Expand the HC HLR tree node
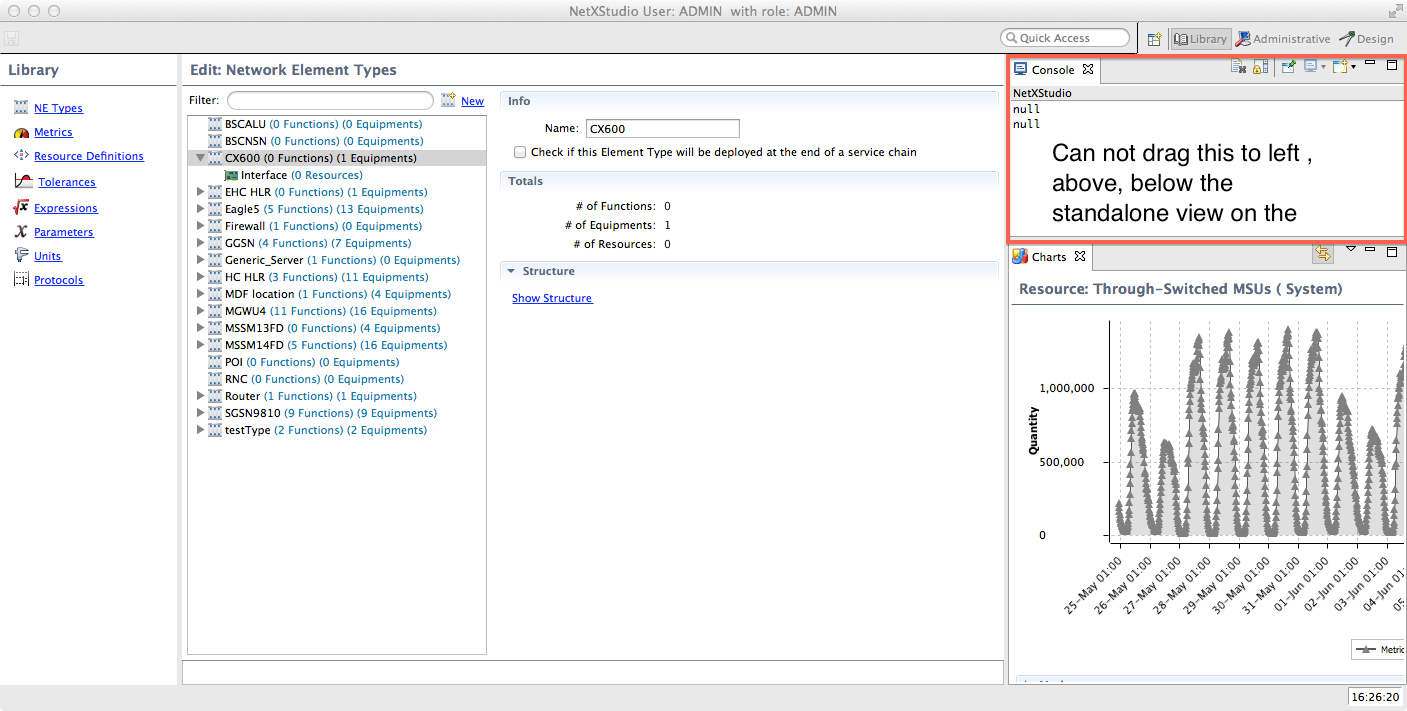Viewport: 1407px width, 711px height. pyautogui.click(x=200, y=277)
